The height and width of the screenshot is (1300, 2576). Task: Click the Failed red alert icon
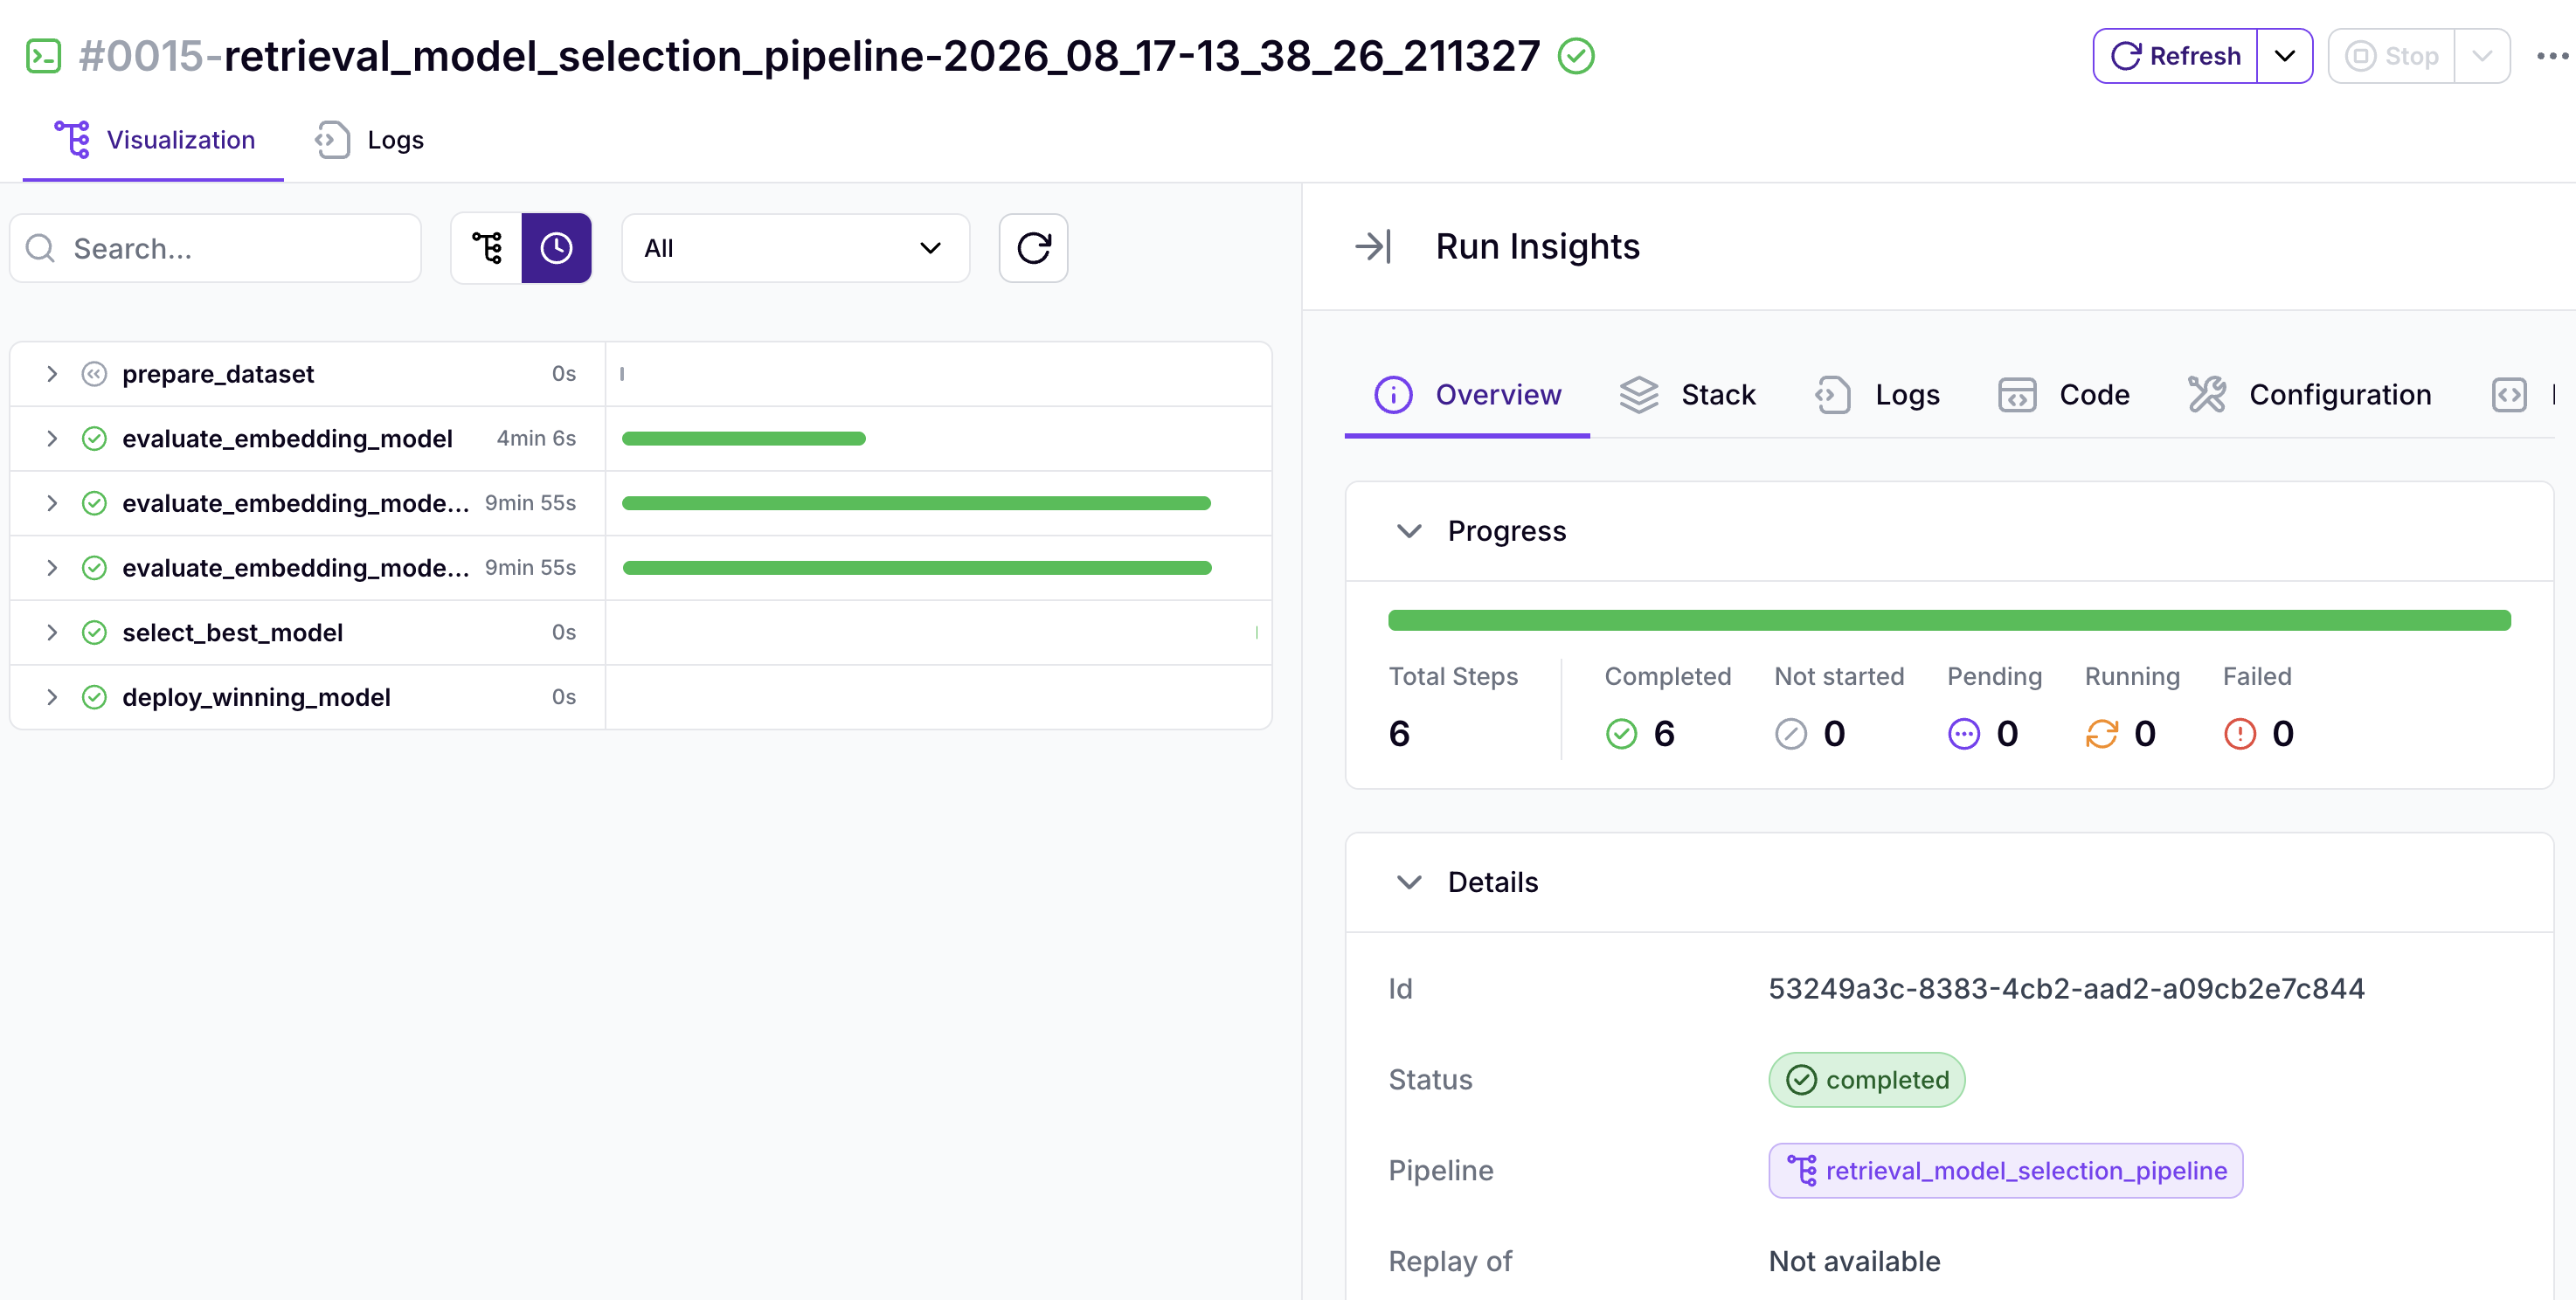[2239, 734]
